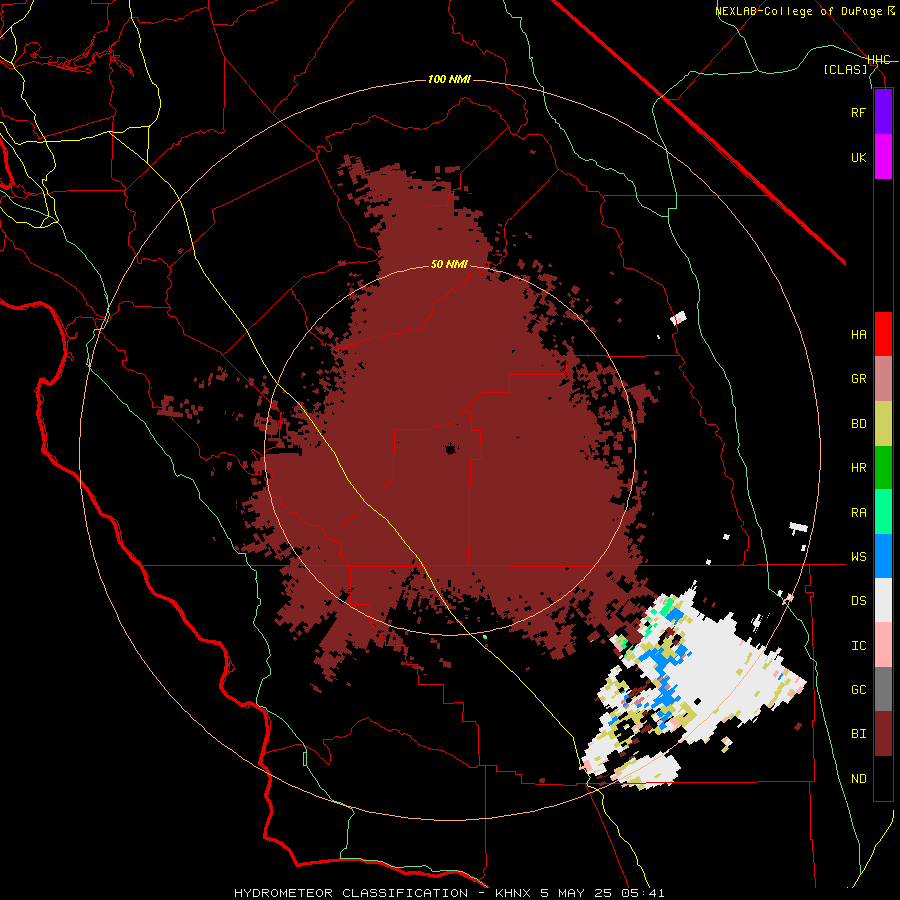900x900 pixels.
Task: Click the WS legend label
Action: click(858, 557)
